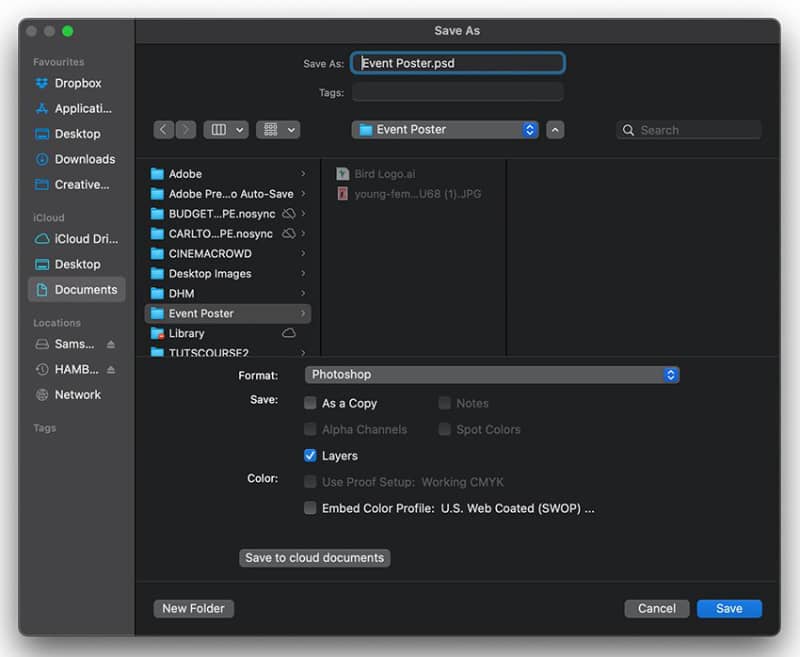Open the Format Photoshop dropdown
Image resolution: width=800 pixels, height=657 pixels.
[x=492, y=375]
